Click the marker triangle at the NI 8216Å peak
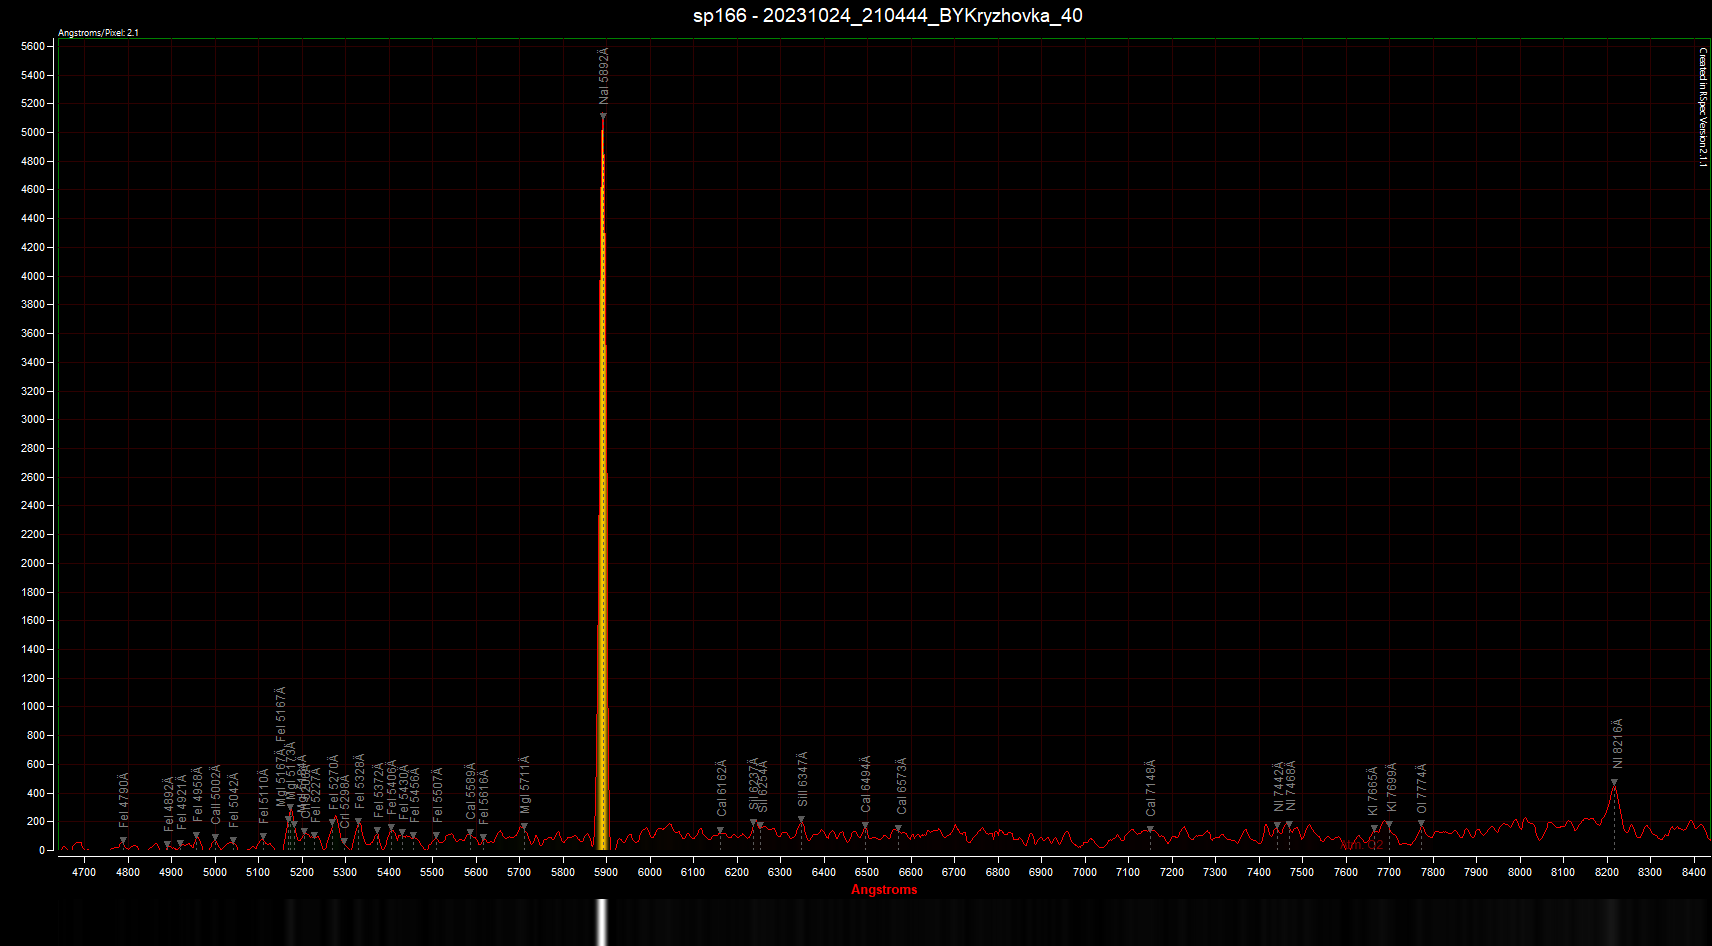This screenshot has height=946, width=1712. (1614, 783)
